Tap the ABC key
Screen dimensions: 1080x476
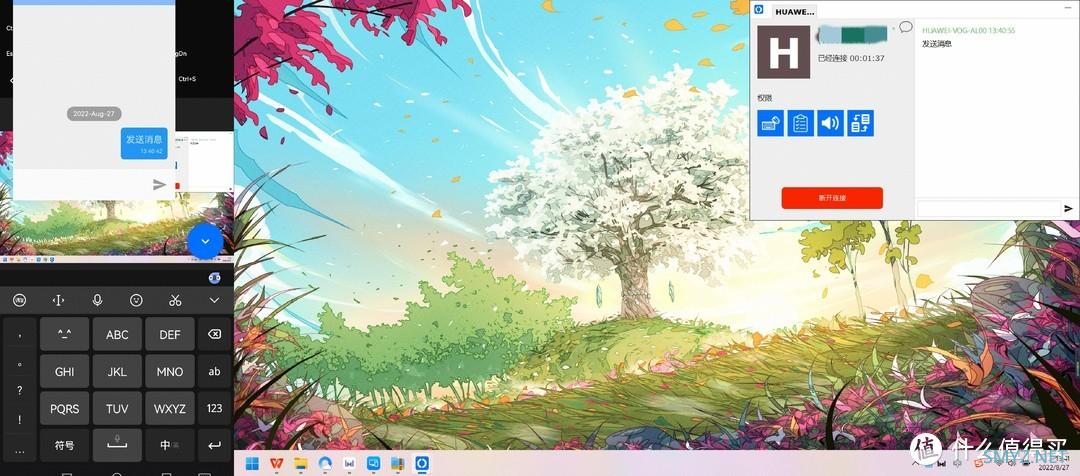(x=117, y=334)
